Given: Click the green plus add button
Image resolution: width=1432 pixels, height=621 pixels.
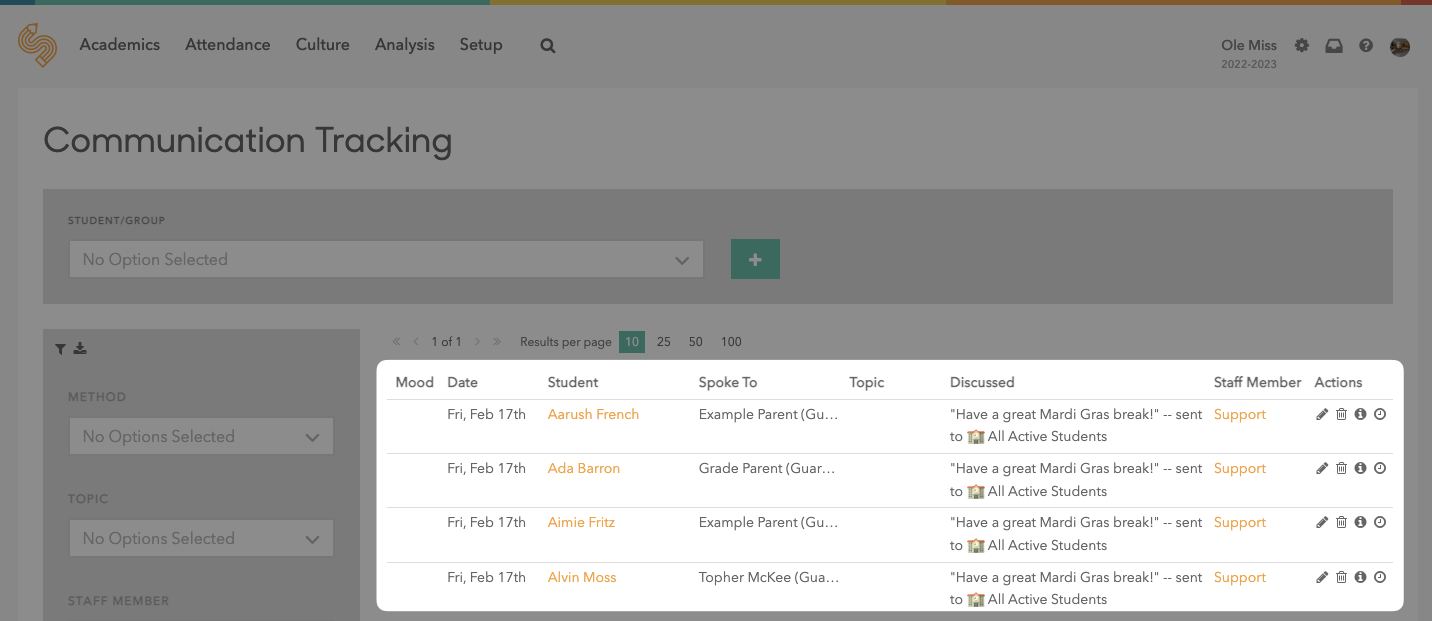Looking at the screenshot, I should [x=755, y=259].
